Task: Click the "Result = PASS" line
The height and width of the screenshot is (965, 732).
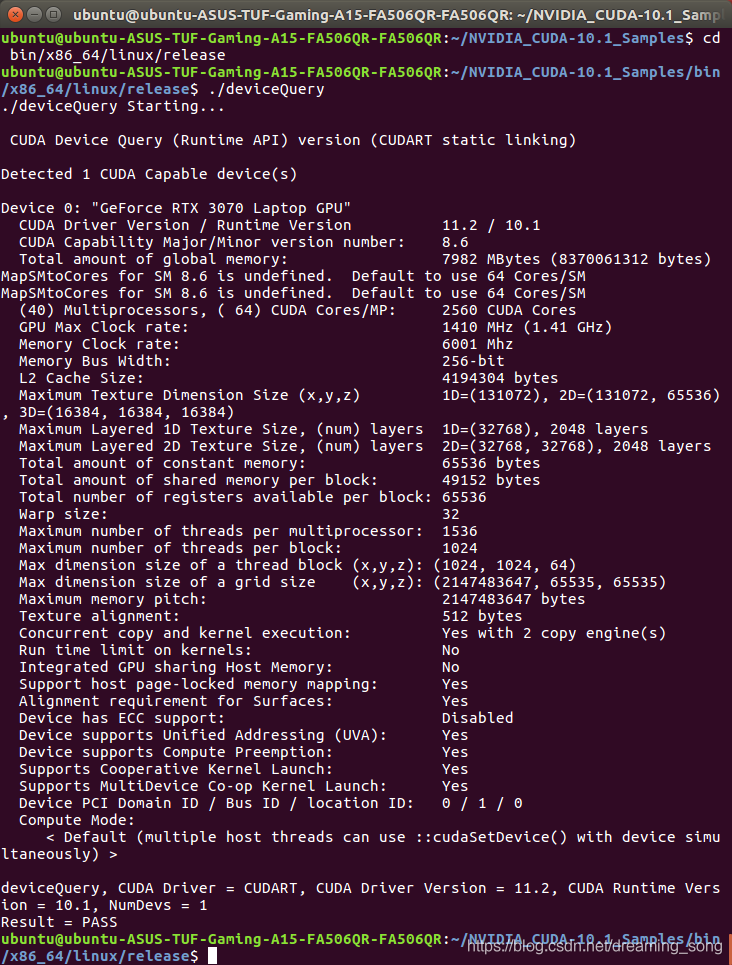Action: click(x=59, y=922)
